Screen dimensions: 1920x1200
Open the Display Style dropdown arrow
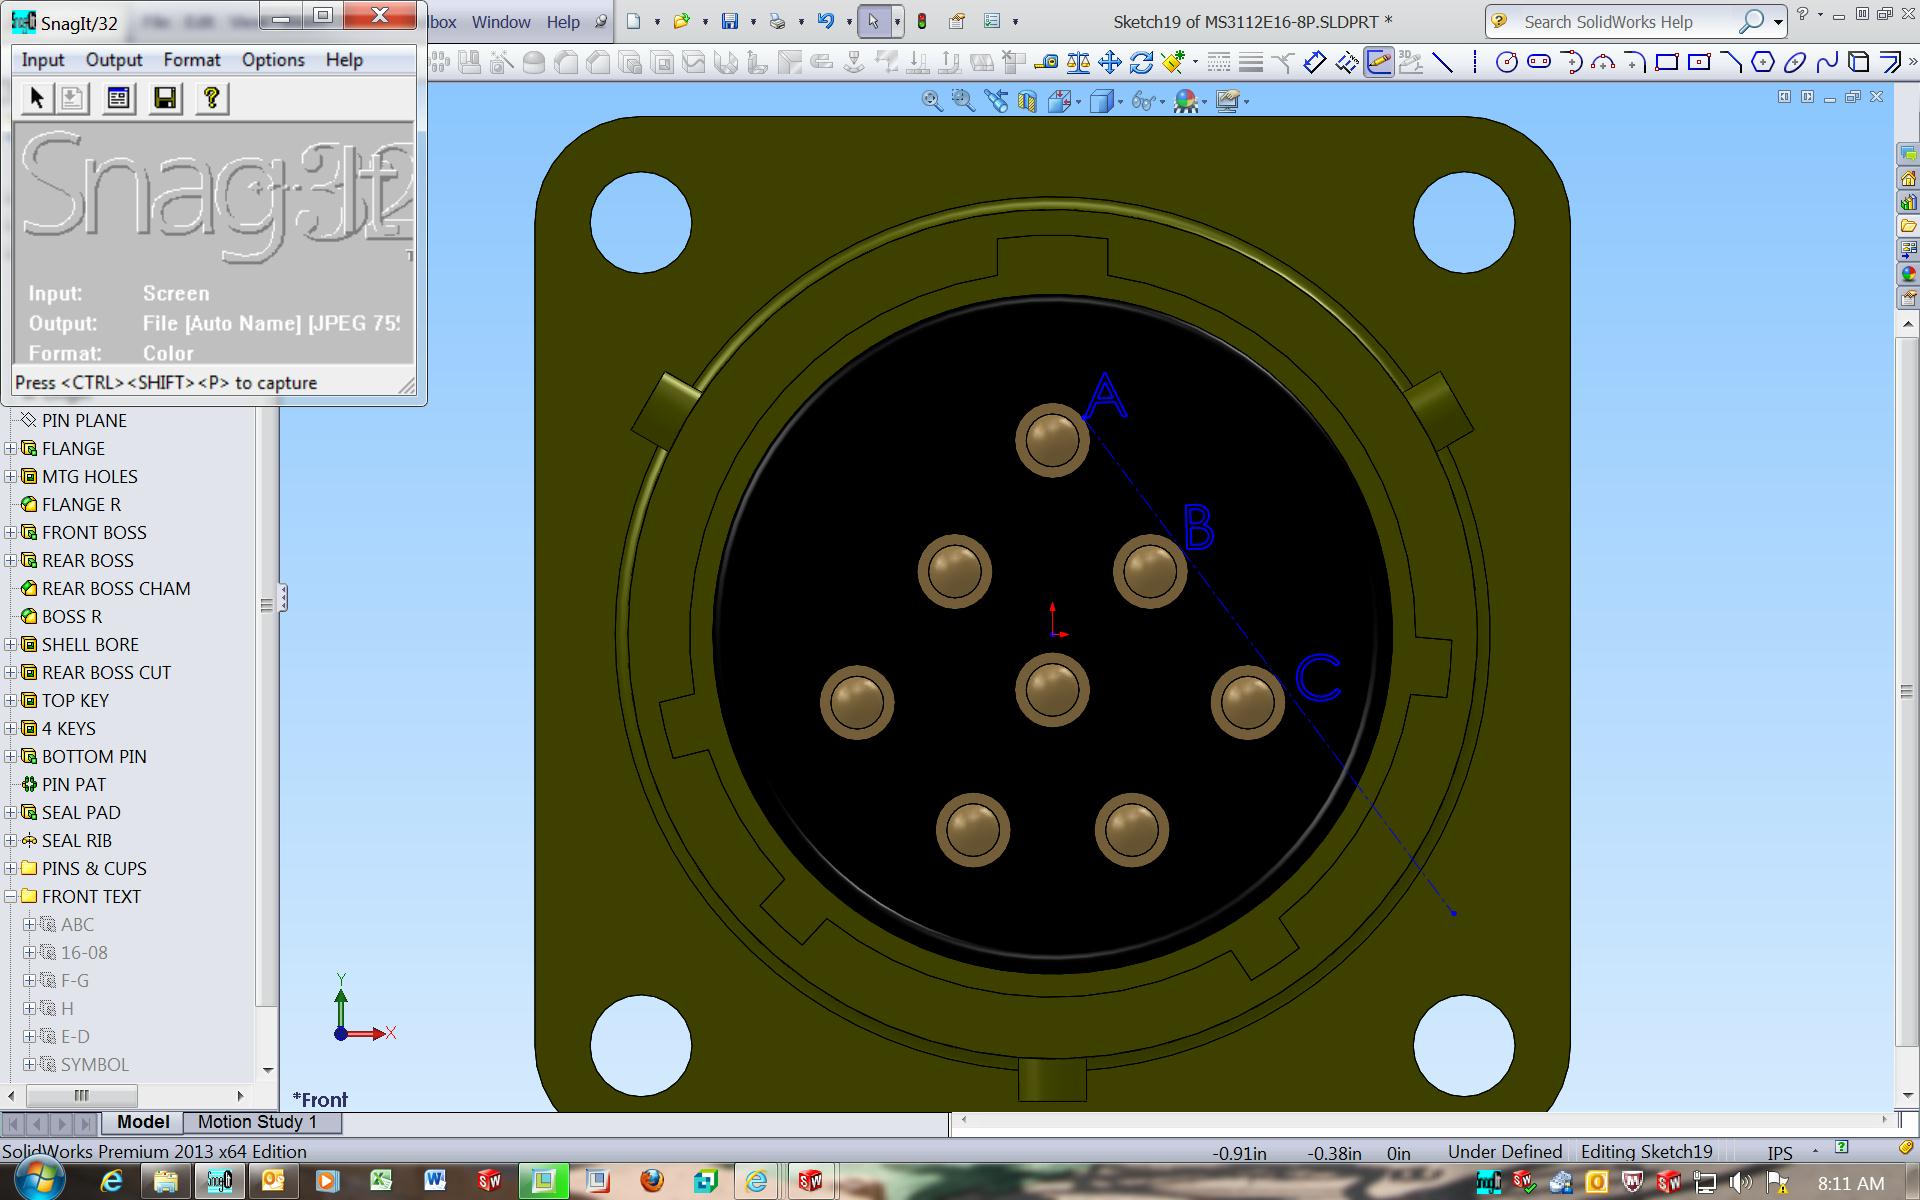click(1120, 102)
